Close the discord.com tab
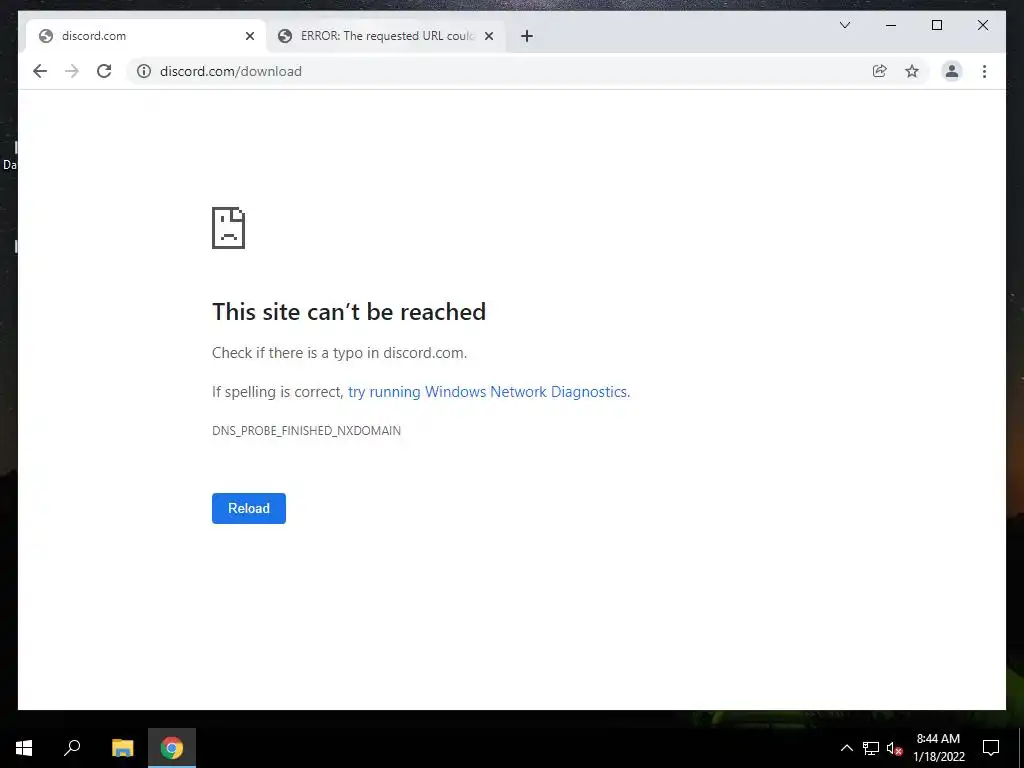Image resolution: width=1024 pixels, height=768 pixels. click(249, 36)
